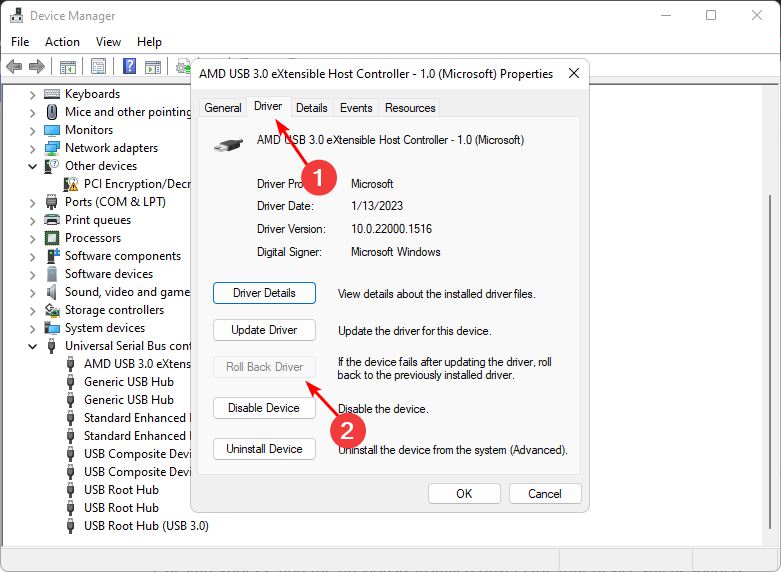Toggle the Show/Hide Action Pane toolbar icon

[x=153, y=66]
